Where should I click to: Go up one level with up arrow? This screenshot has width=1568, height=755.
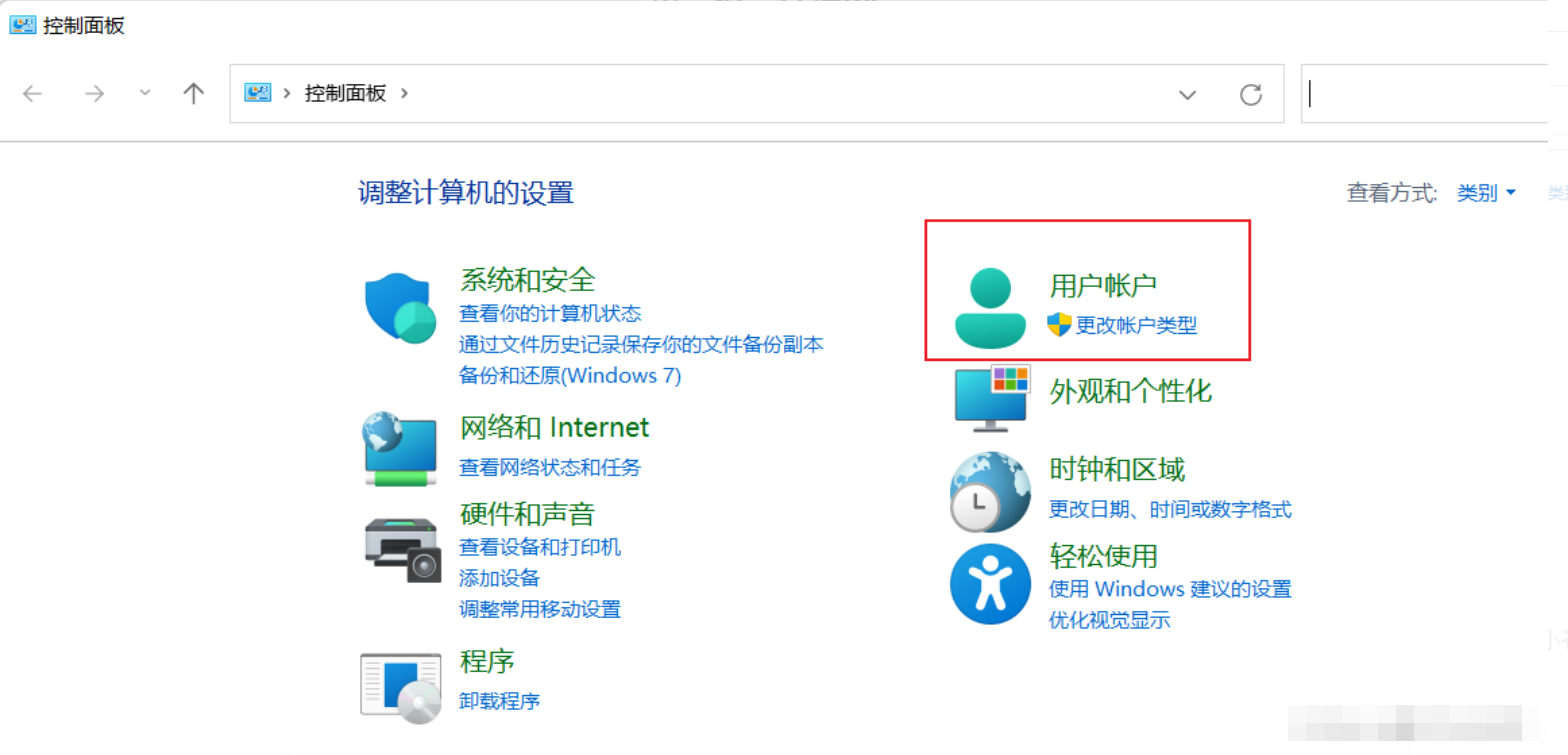[x=193, y=94]
